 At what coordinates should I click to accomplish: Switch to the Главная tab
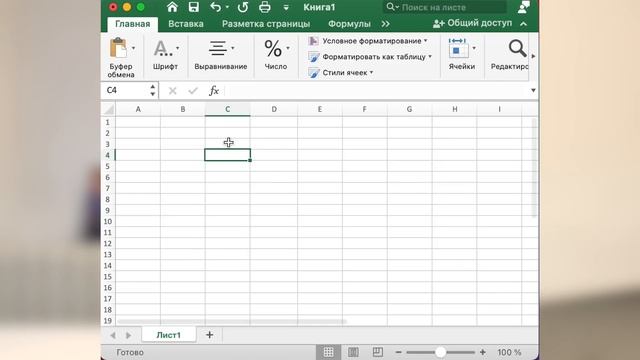[x=133, y=24]
